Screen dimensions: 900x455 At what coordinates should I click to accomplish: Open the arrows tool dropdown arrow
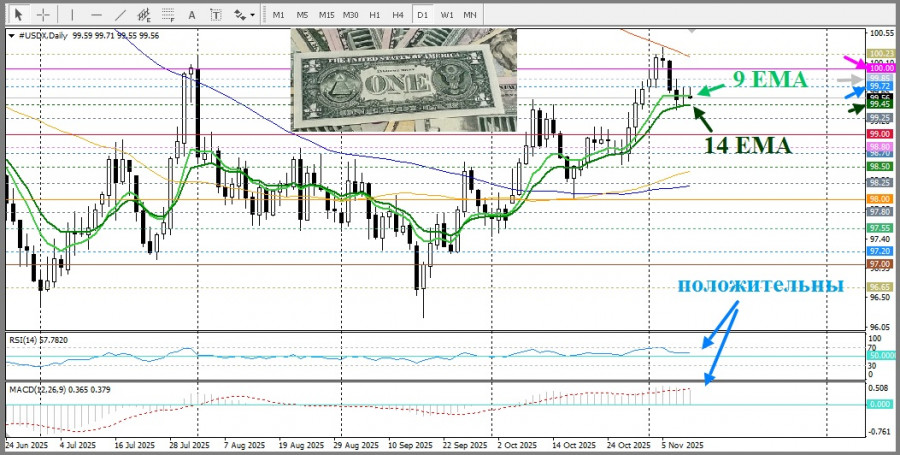[x=253, y=15]
